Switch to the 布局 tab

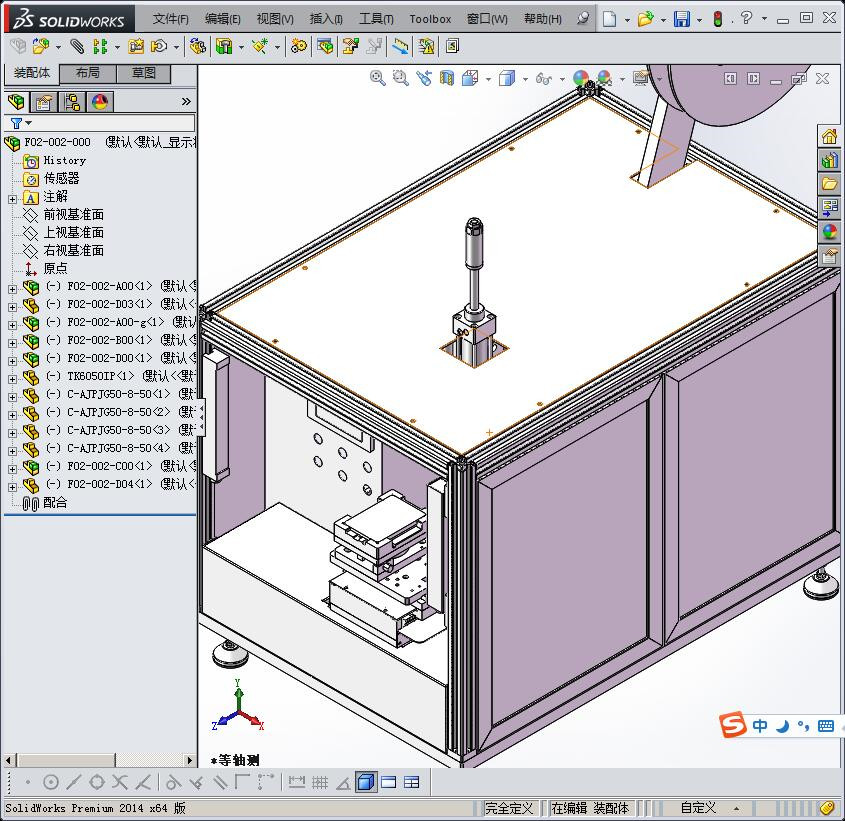click(x=88, y=73)
